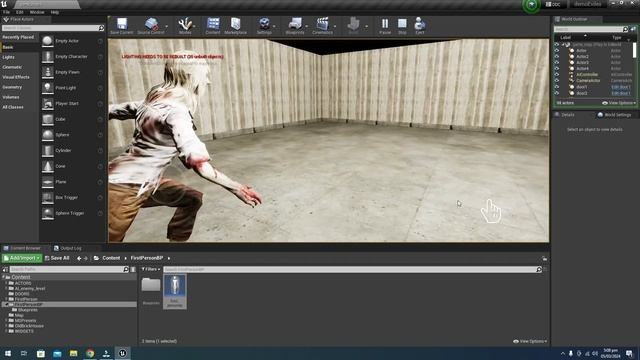Image resolution: width=640 pixels, height=360 pixels.
Task: Toggle visibility of Actor2 in outliner
Action: 557,56
